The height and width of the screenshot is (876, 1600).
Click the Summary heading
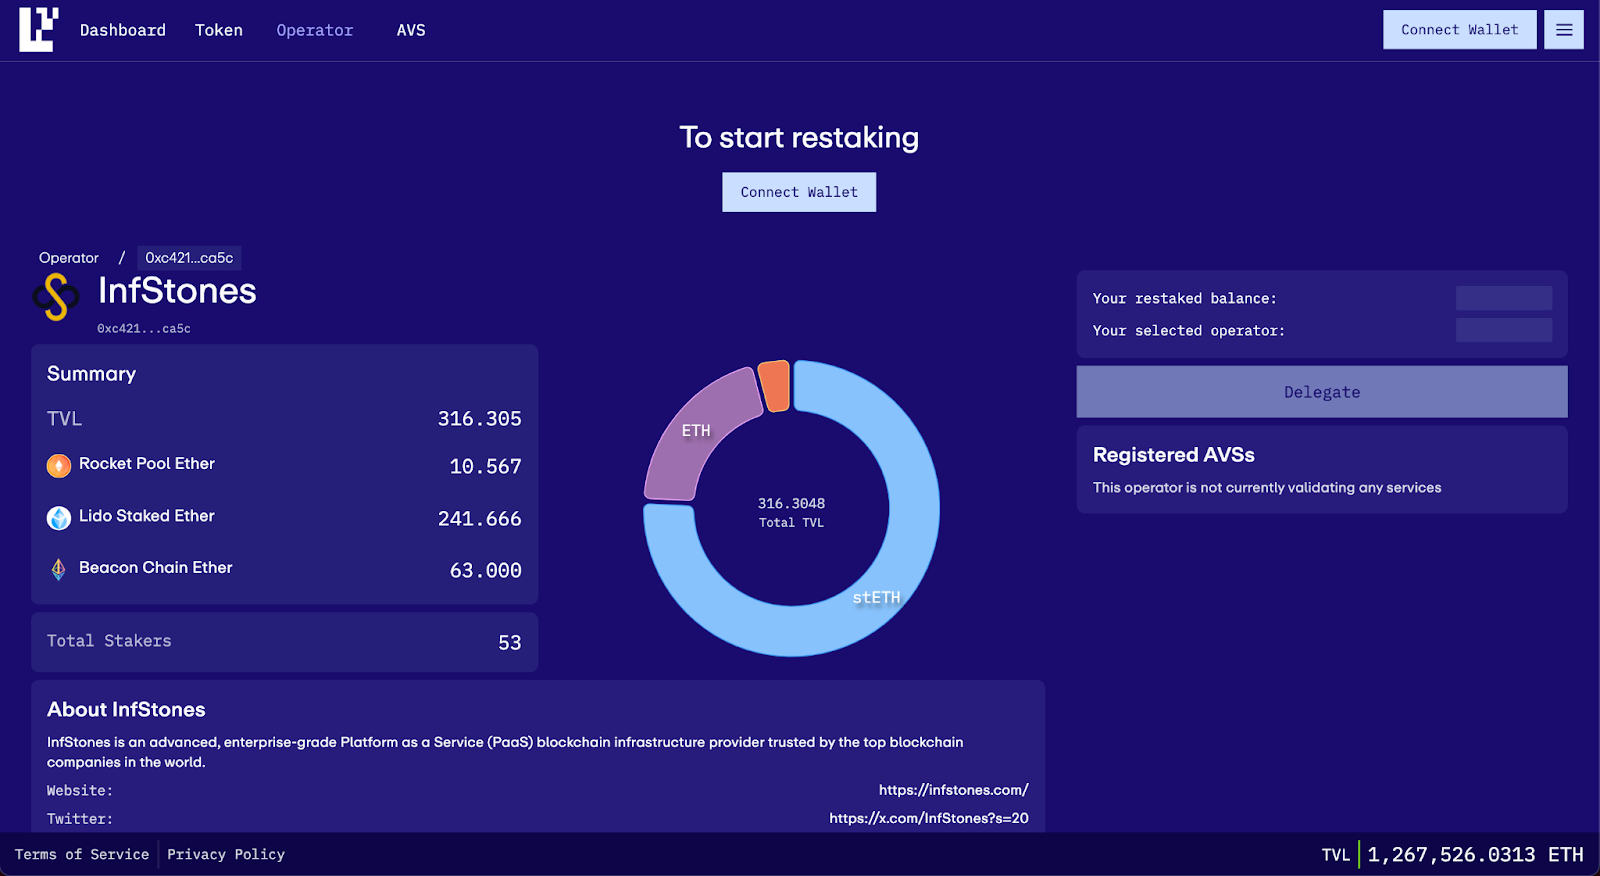point(91,374)
